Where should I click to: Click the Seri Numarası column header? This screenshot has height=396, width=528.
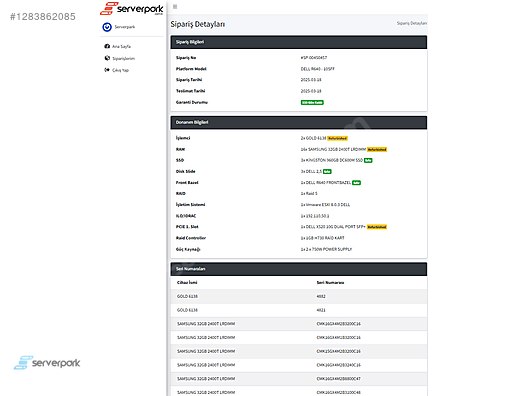point(330,283)
